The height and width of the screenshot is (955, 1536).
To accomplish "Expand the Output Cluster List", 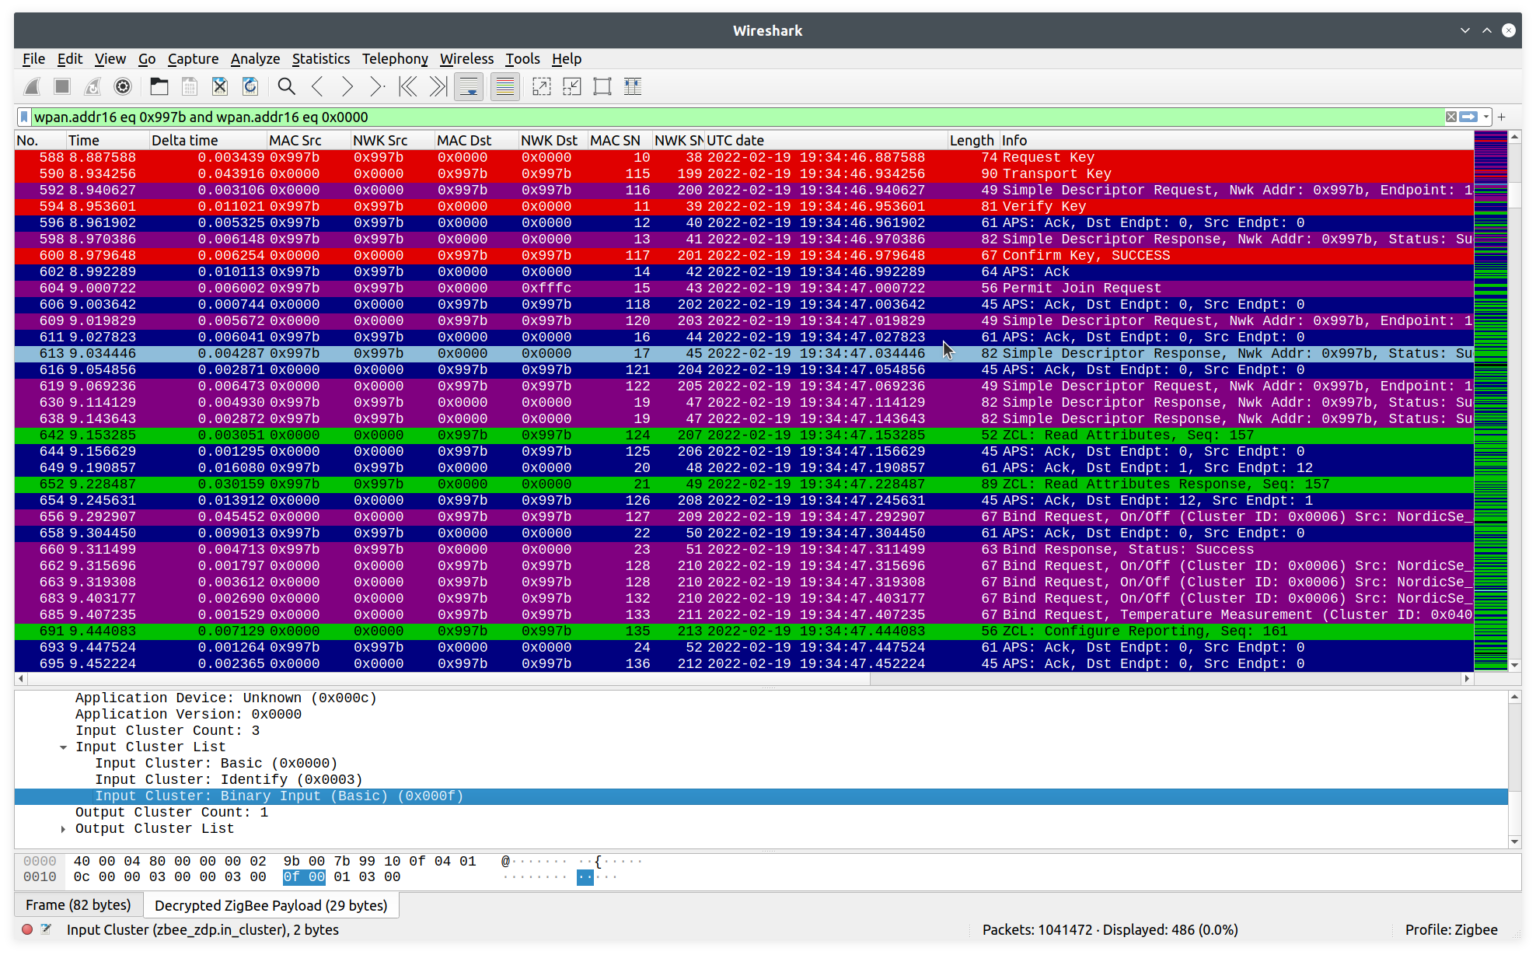I will [63, 828].
